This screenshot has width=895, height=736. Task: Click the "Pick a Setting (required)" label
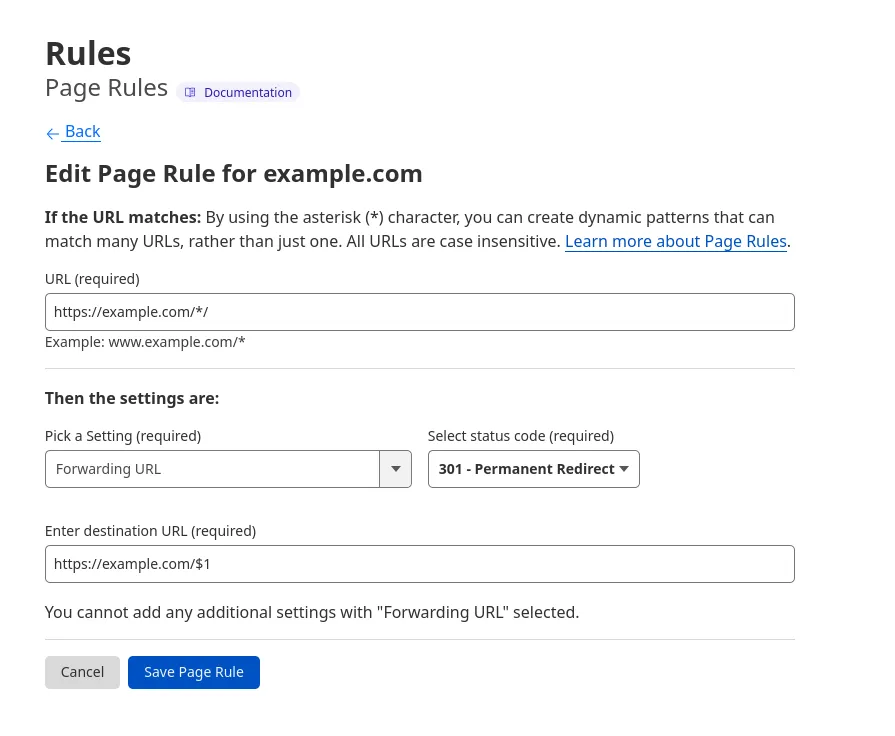123,436
